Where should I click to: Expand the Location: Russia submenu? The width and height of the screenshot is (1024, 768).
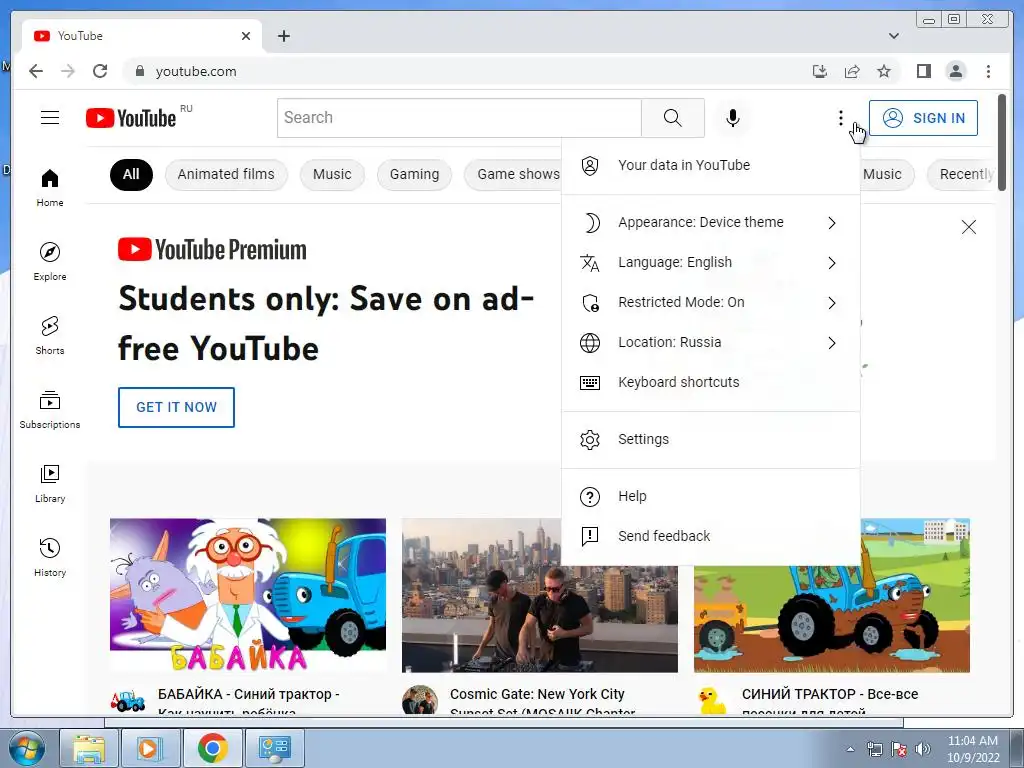(711, 342)
